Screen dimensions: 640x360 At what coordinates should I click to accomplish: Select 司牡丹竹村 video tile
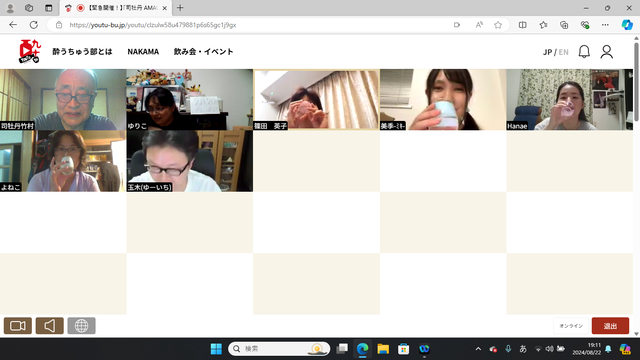63,100
